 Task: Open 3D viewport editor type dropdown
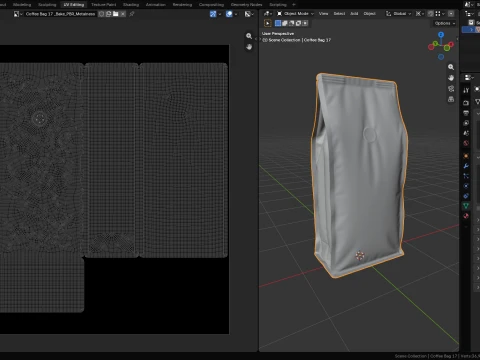click(268, 14)
